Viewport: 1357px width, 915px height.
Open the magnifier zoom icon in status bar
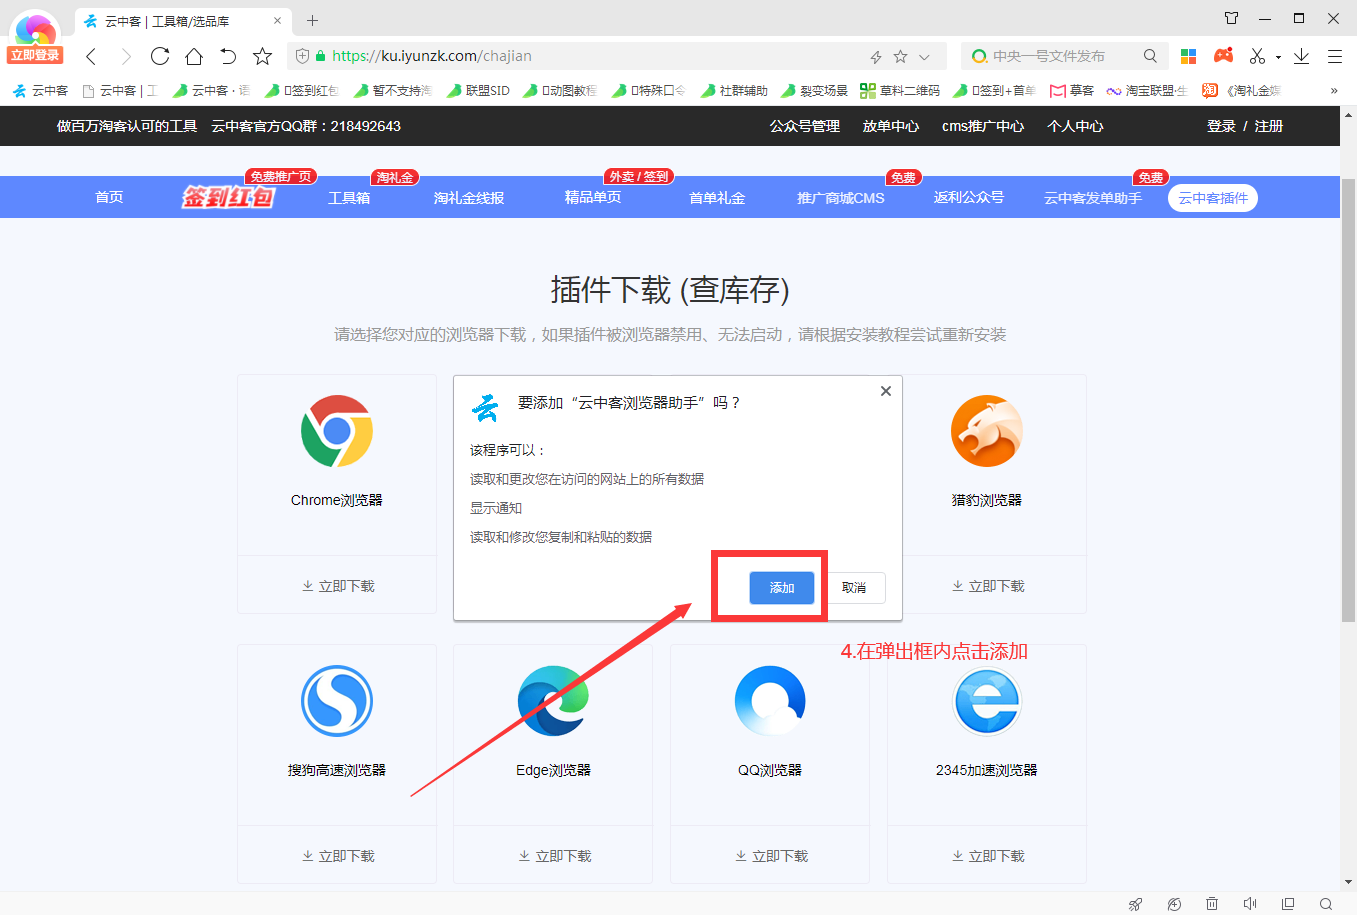click(x=1327, y=904)
